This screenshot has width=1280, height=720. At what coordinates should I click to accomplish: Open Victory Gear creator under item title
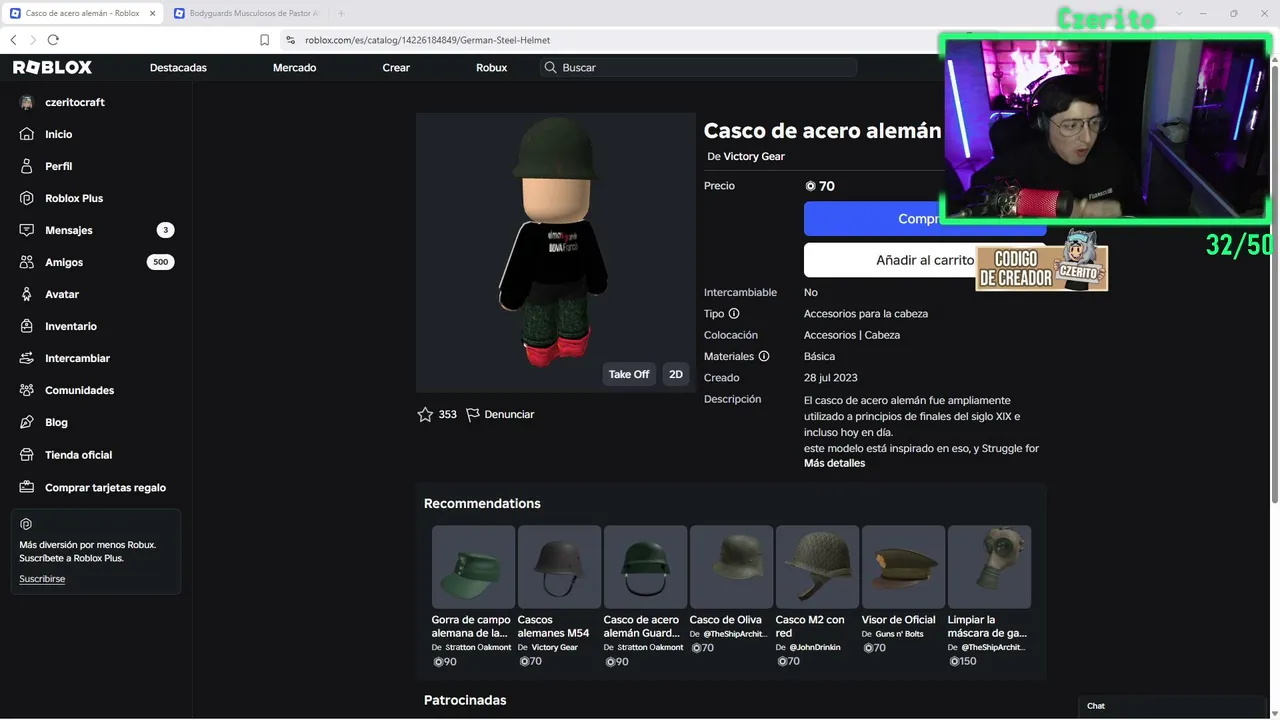[754, 156]
